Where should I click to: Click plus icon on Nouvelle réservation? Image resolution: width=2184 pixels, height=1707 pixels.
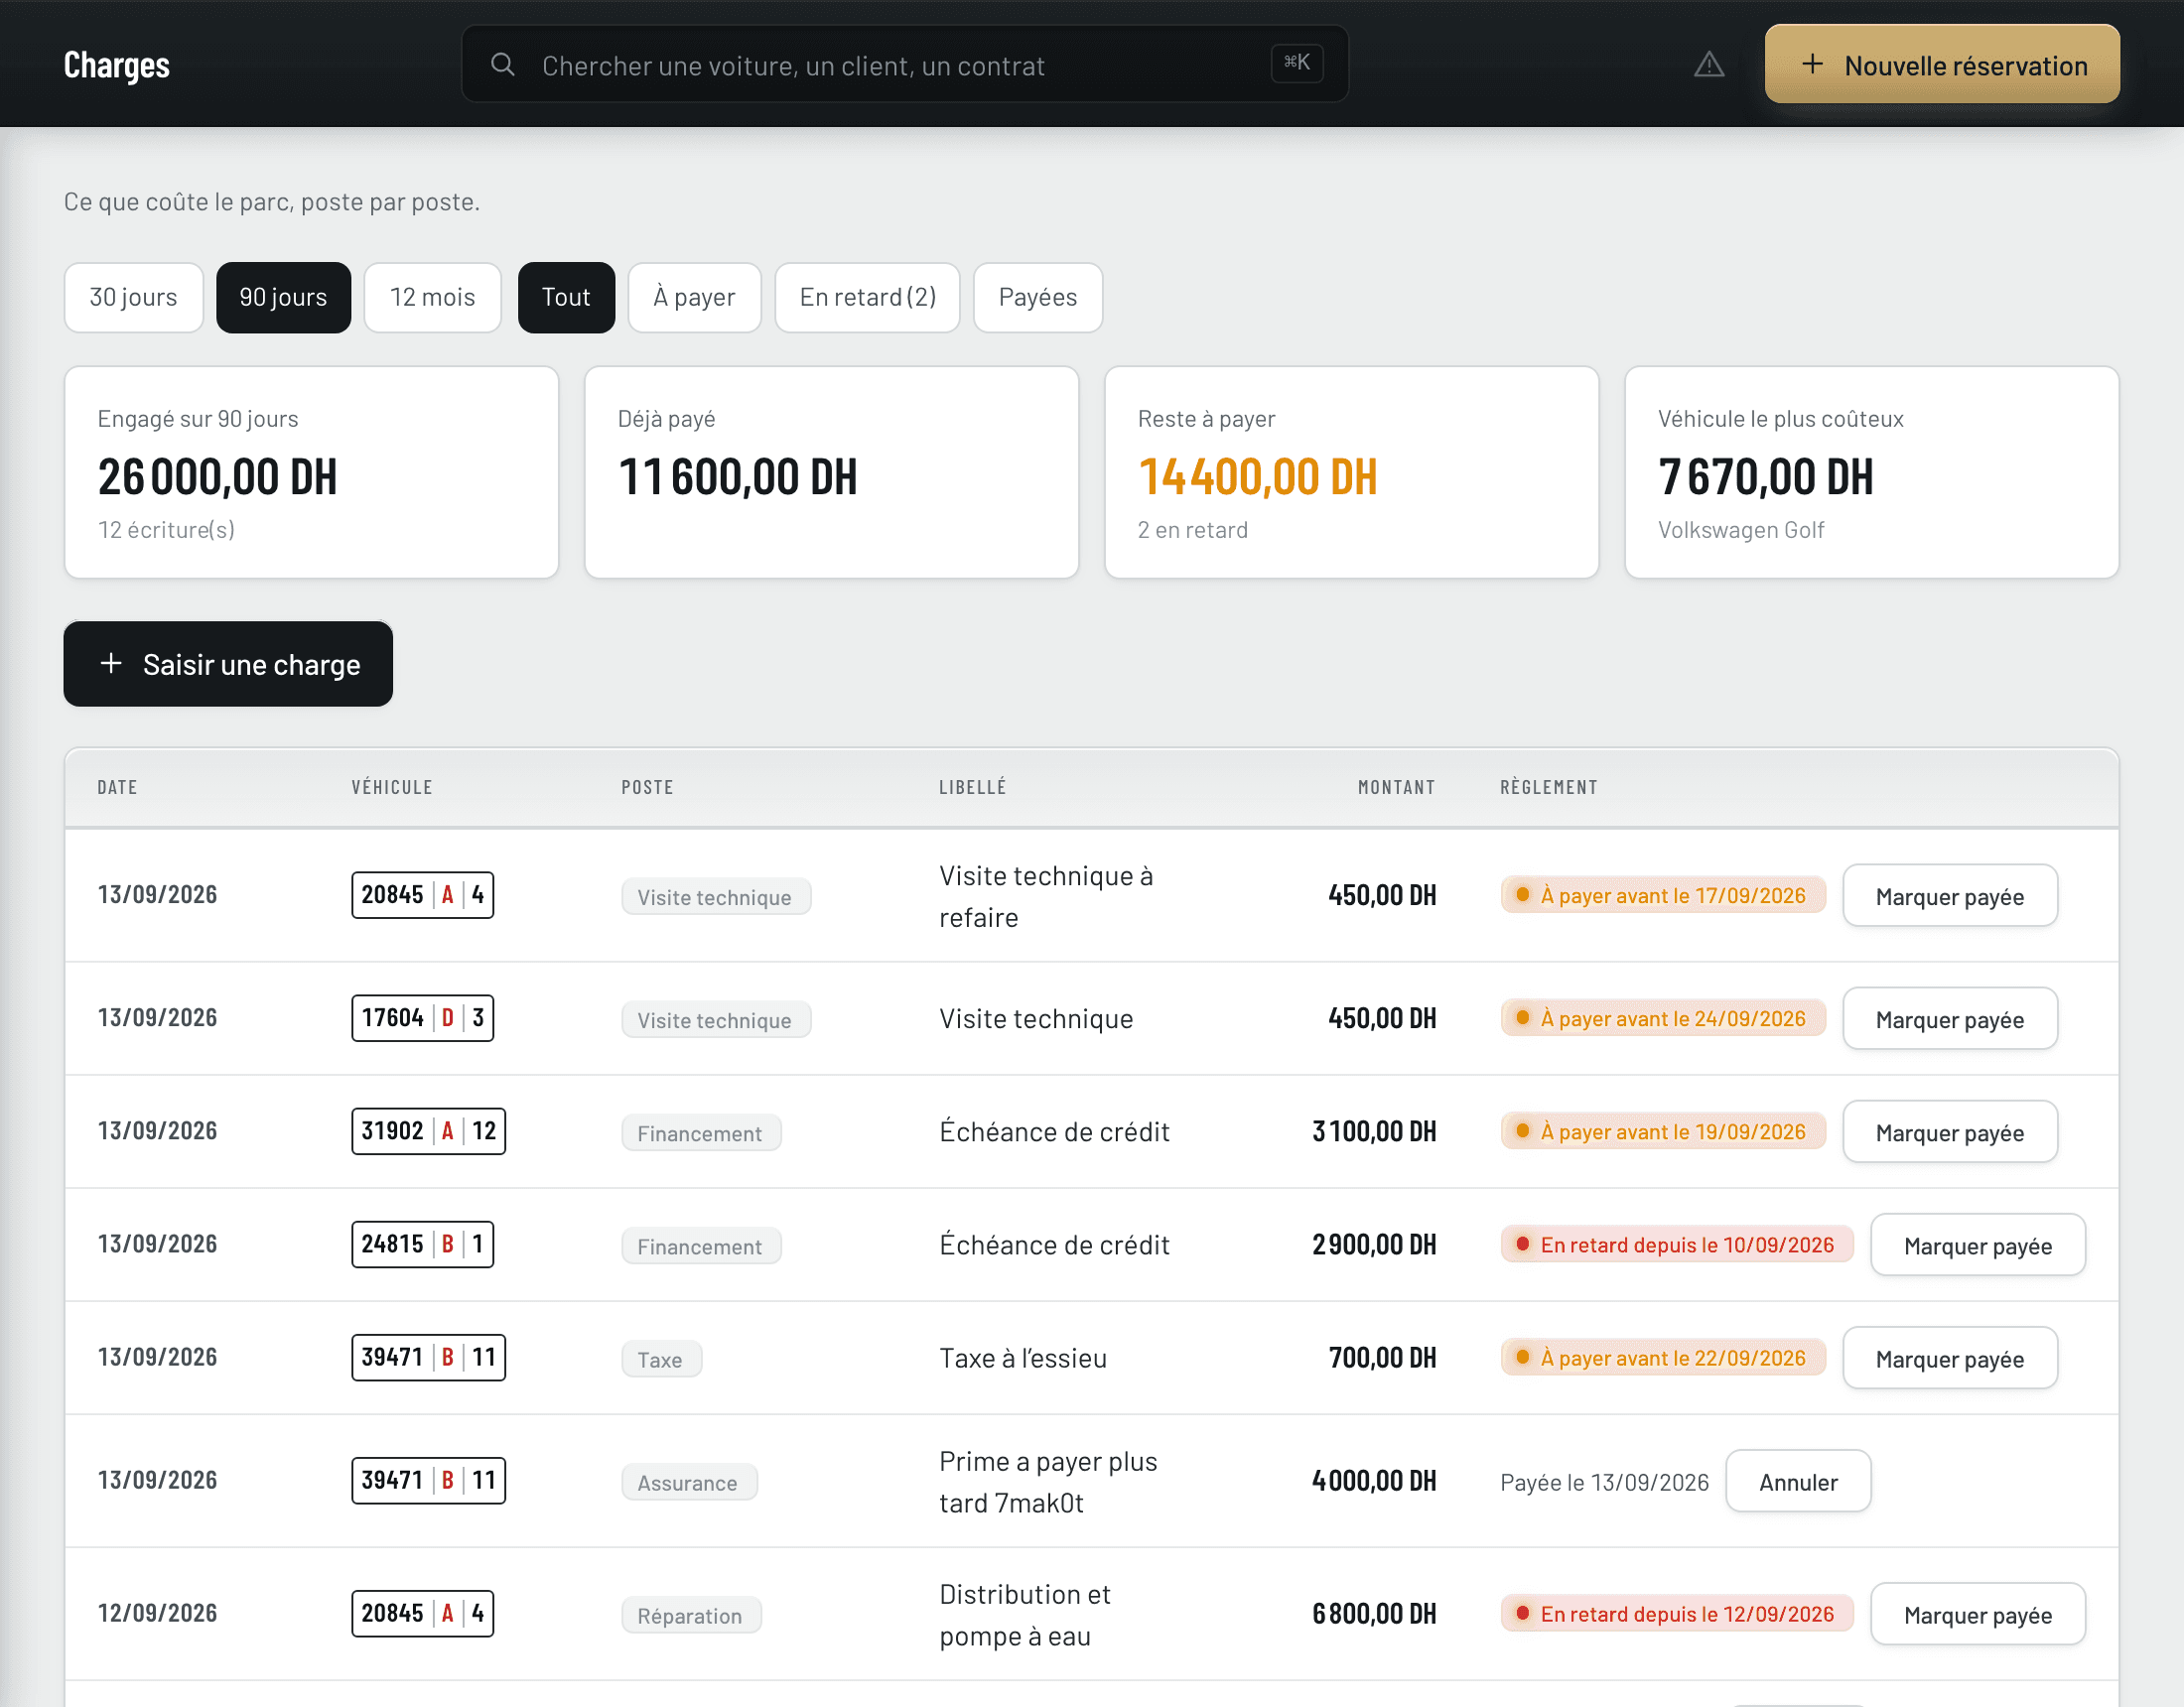1812,64
